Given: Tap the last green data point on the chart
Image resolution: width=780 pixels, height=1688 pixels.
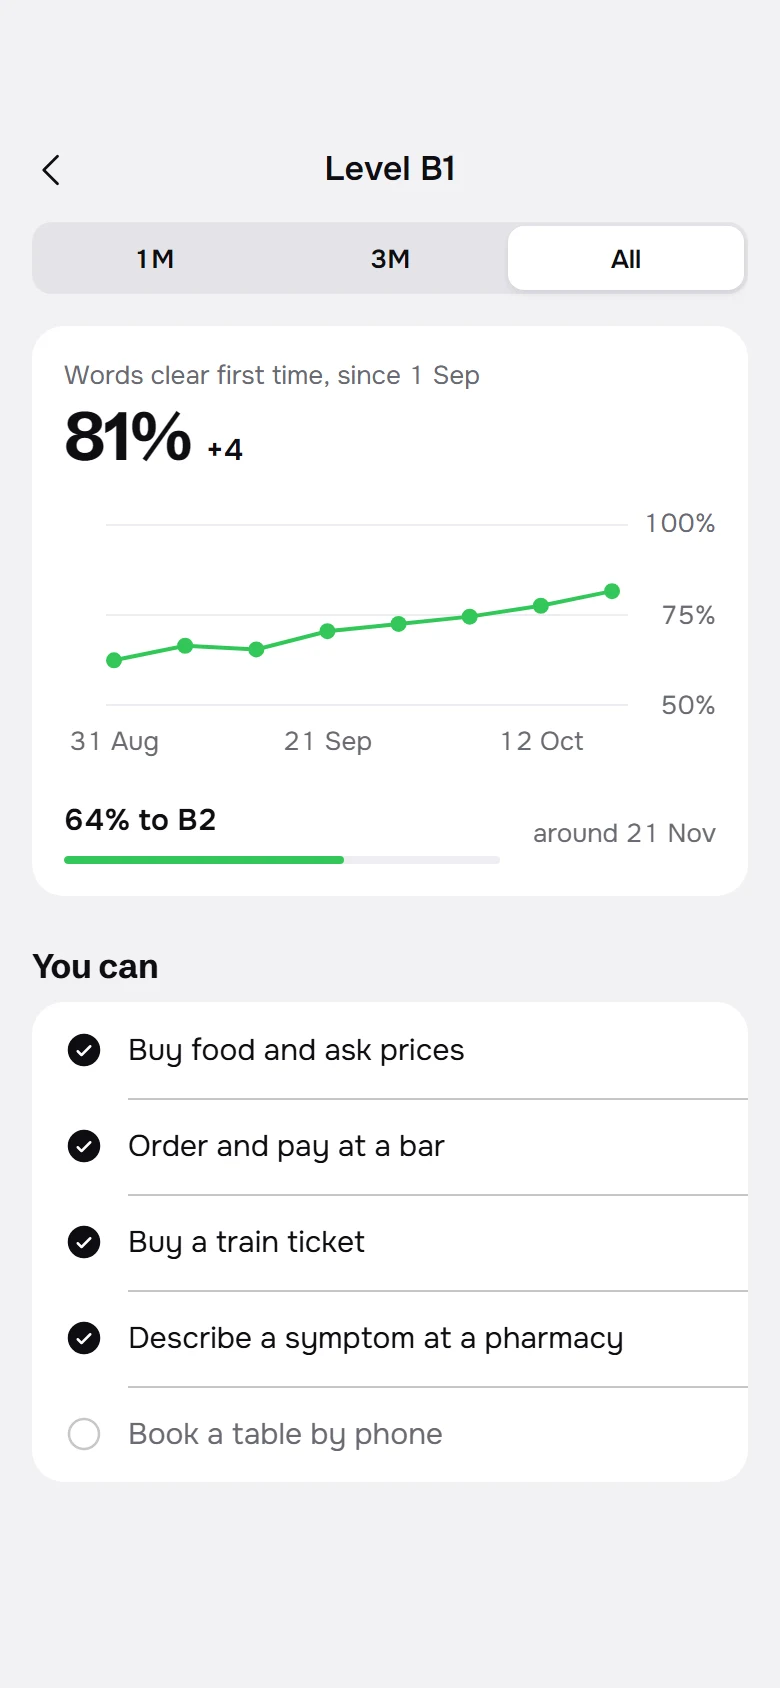Looking at the screenshot, I should [612, 591].
